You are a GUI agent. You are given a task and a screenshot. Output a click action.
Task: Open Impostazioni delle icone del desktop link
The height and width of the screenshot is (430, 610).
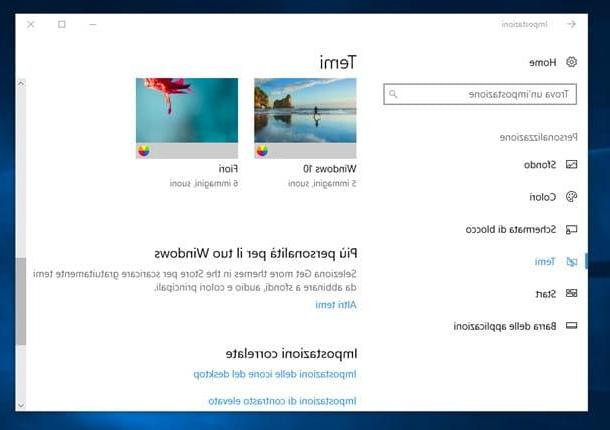tap(275, 374)
